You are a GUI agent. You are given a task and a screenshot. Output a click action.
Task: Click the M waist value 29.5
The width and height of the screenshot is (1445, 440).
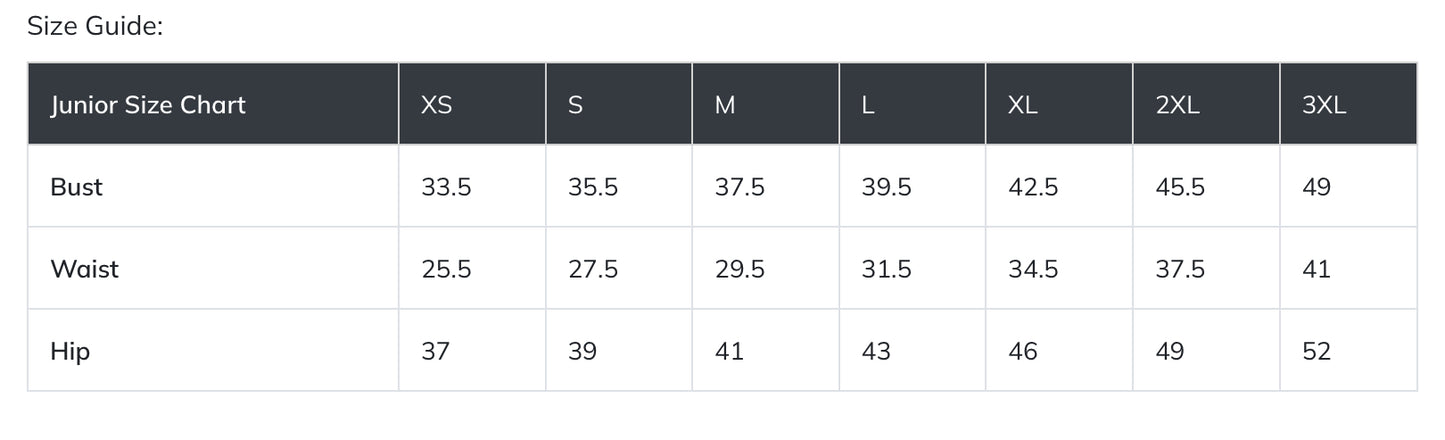[x=739, y=269]
